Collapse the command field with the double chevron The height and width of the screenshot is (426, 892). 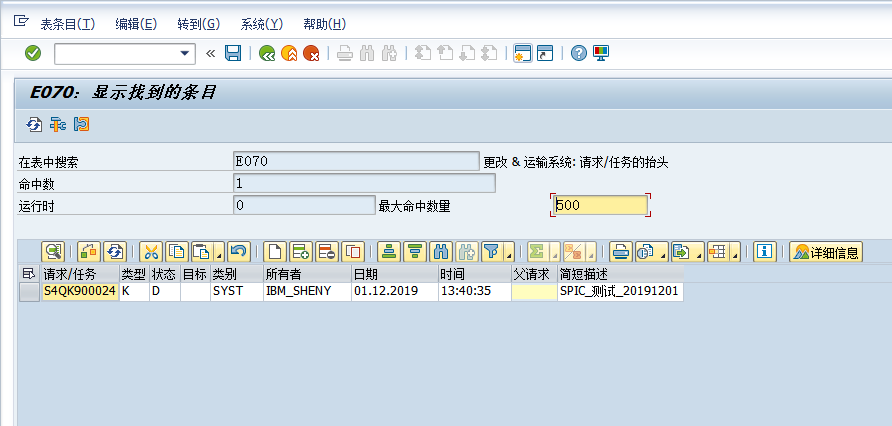pos(210,53)
